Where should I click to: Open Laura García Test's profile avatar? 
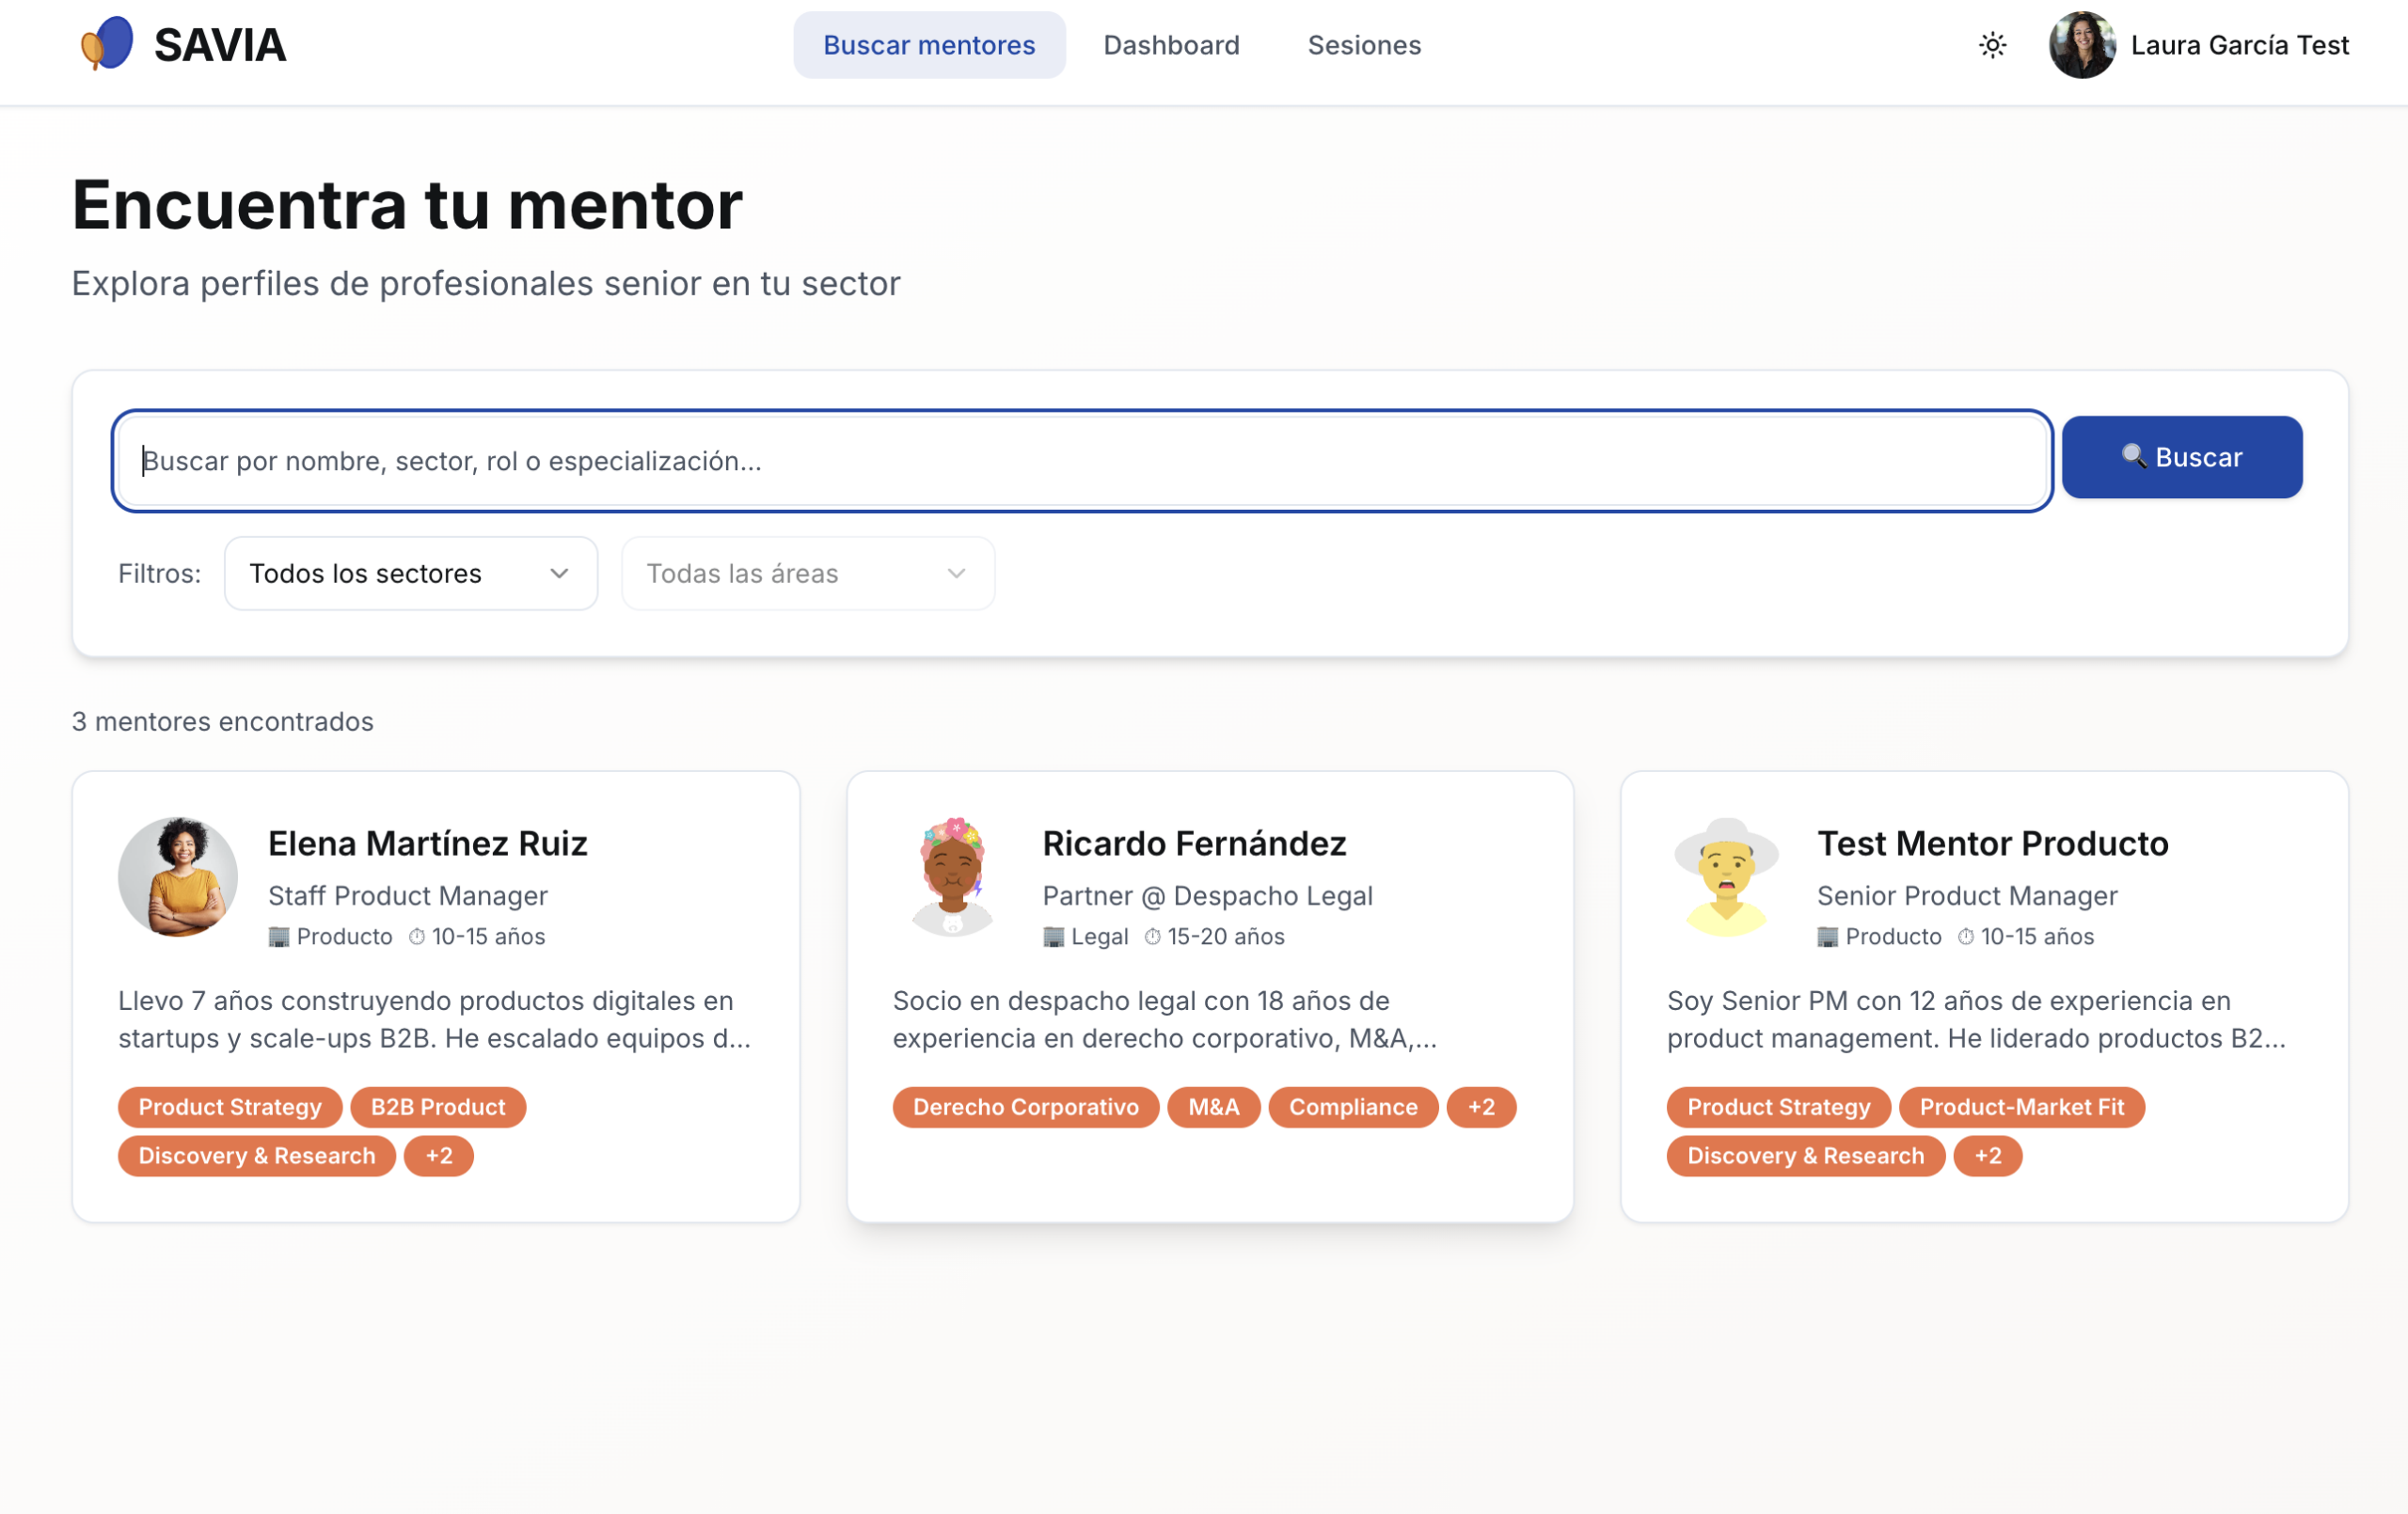2082,45
